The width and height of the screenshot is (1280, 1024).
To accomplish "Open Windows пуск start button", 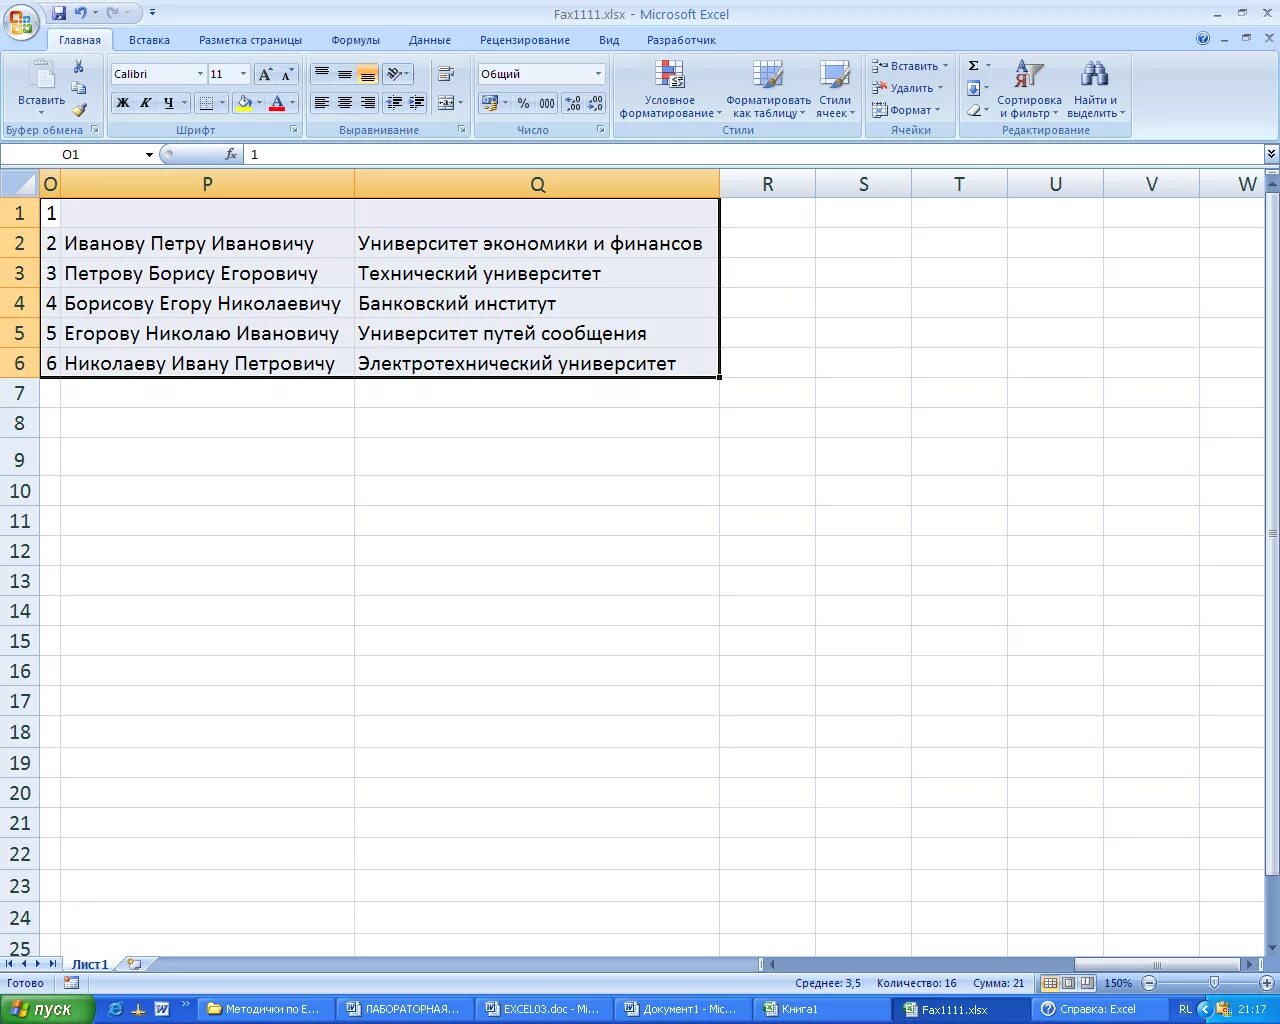I will (47, 1009).
